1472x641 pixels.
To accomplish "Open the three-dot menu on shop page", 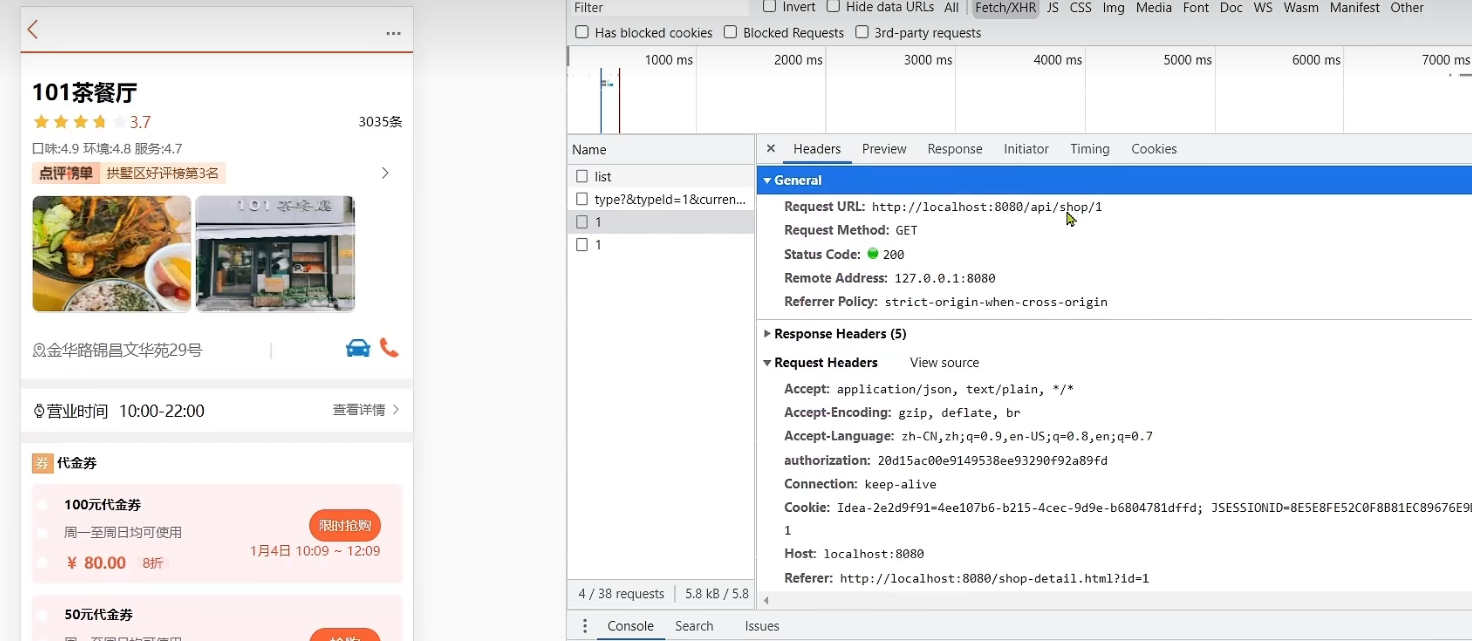I will coord(393,34).
